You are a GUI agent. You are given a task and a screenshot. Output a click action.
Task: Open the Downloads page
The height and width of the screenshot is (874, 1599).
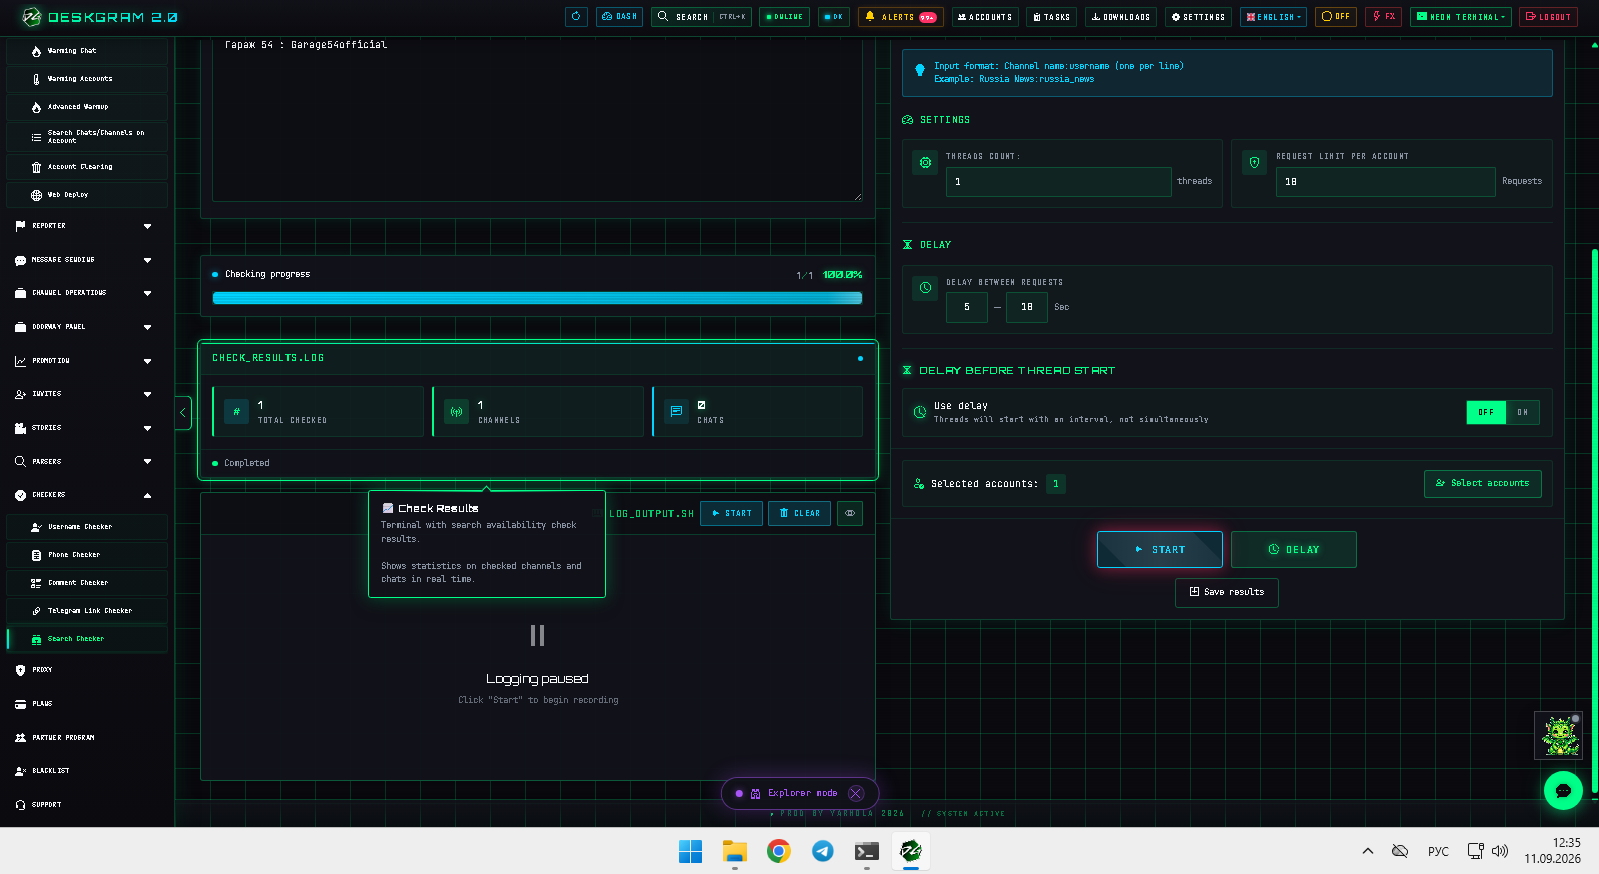tap(1121, 17)
